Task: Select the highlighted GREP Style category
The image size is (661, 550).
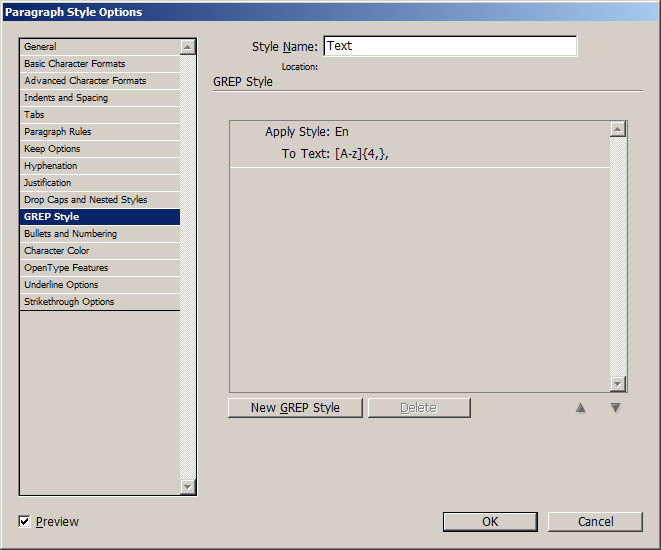Action: click(100, 217)
